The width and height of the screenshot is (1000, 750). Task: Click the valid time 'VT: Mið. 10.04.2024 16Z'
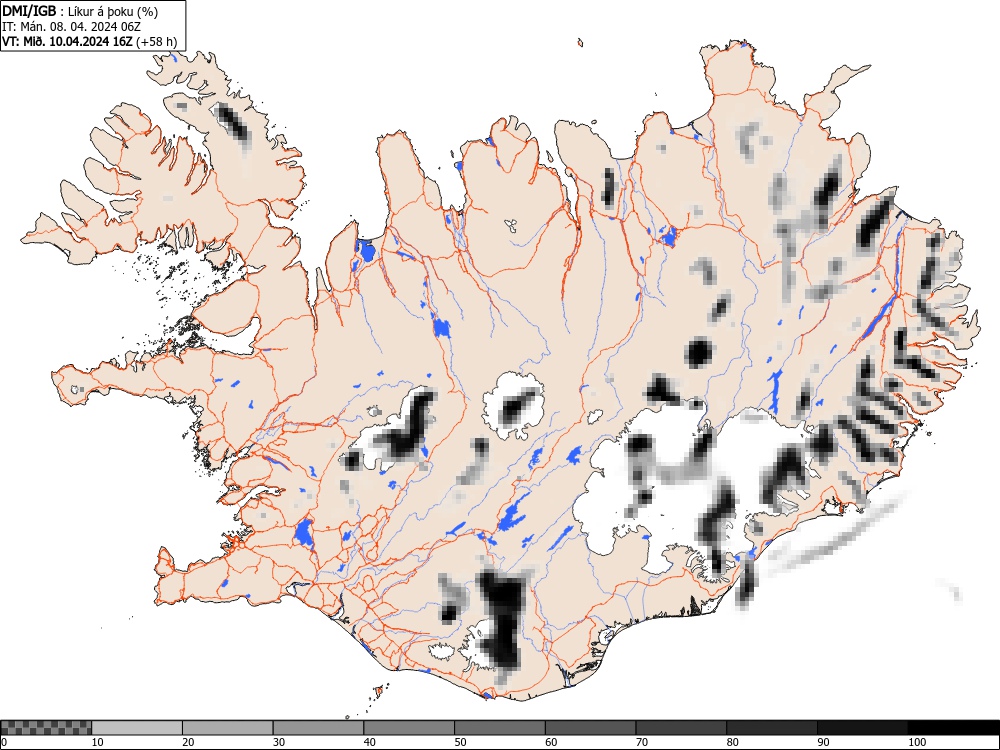point(67,41)
